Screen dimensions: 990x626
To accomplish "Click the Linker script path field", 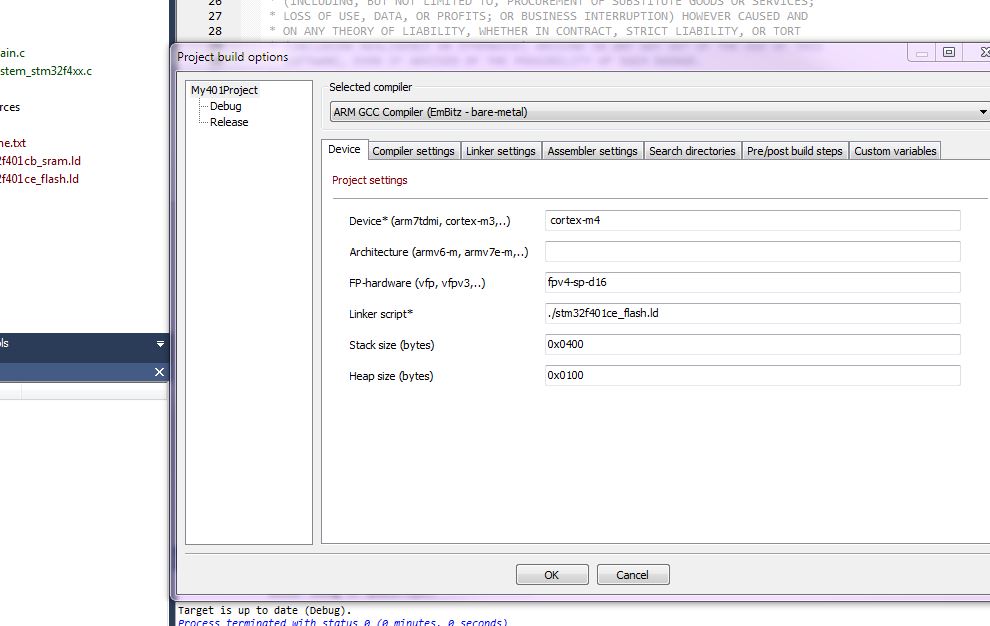I will coord(752,314).
